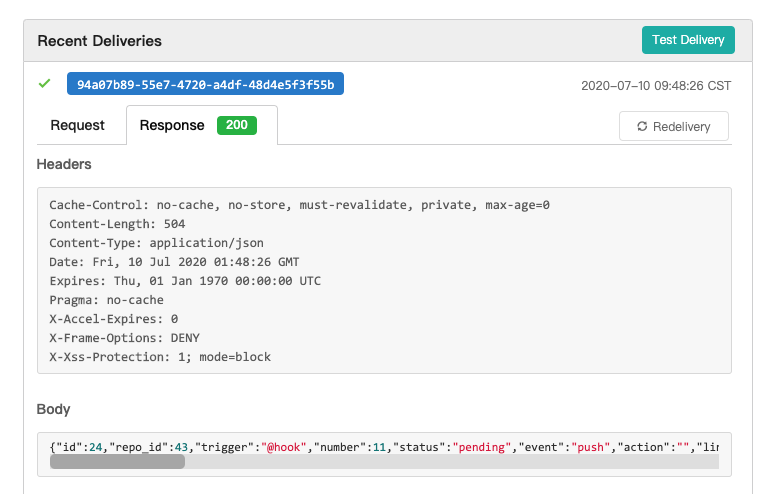Click the green 200 status badge
Screen dimensions: 778x494
pos(237,125)
